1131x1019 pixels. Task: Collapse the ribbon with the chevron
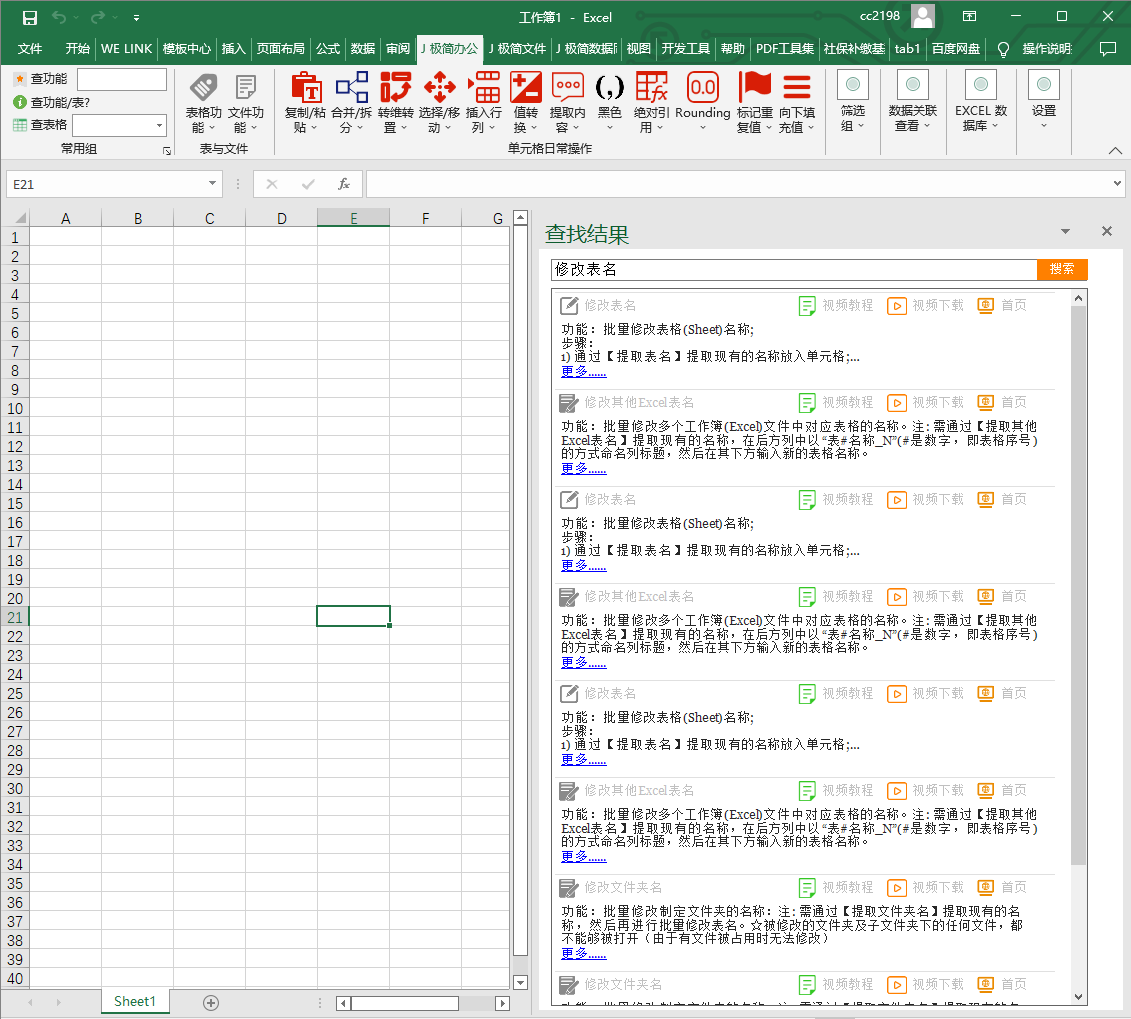(x=1115, y=150)
